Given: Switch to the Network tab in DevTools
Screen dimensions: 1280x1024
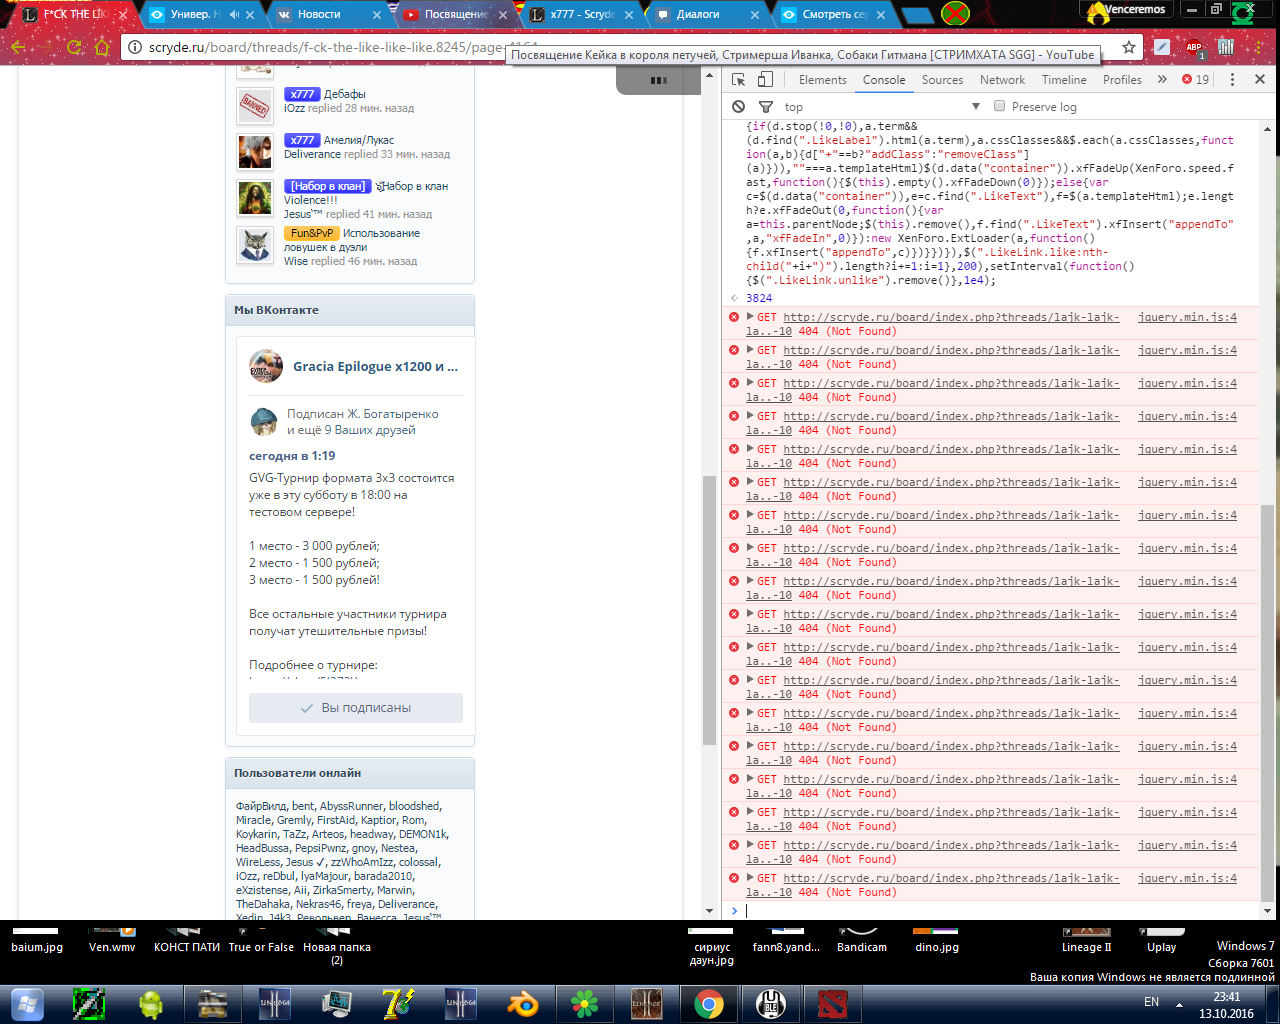Looking at the screenshot, I should [x=1002, y=80].
